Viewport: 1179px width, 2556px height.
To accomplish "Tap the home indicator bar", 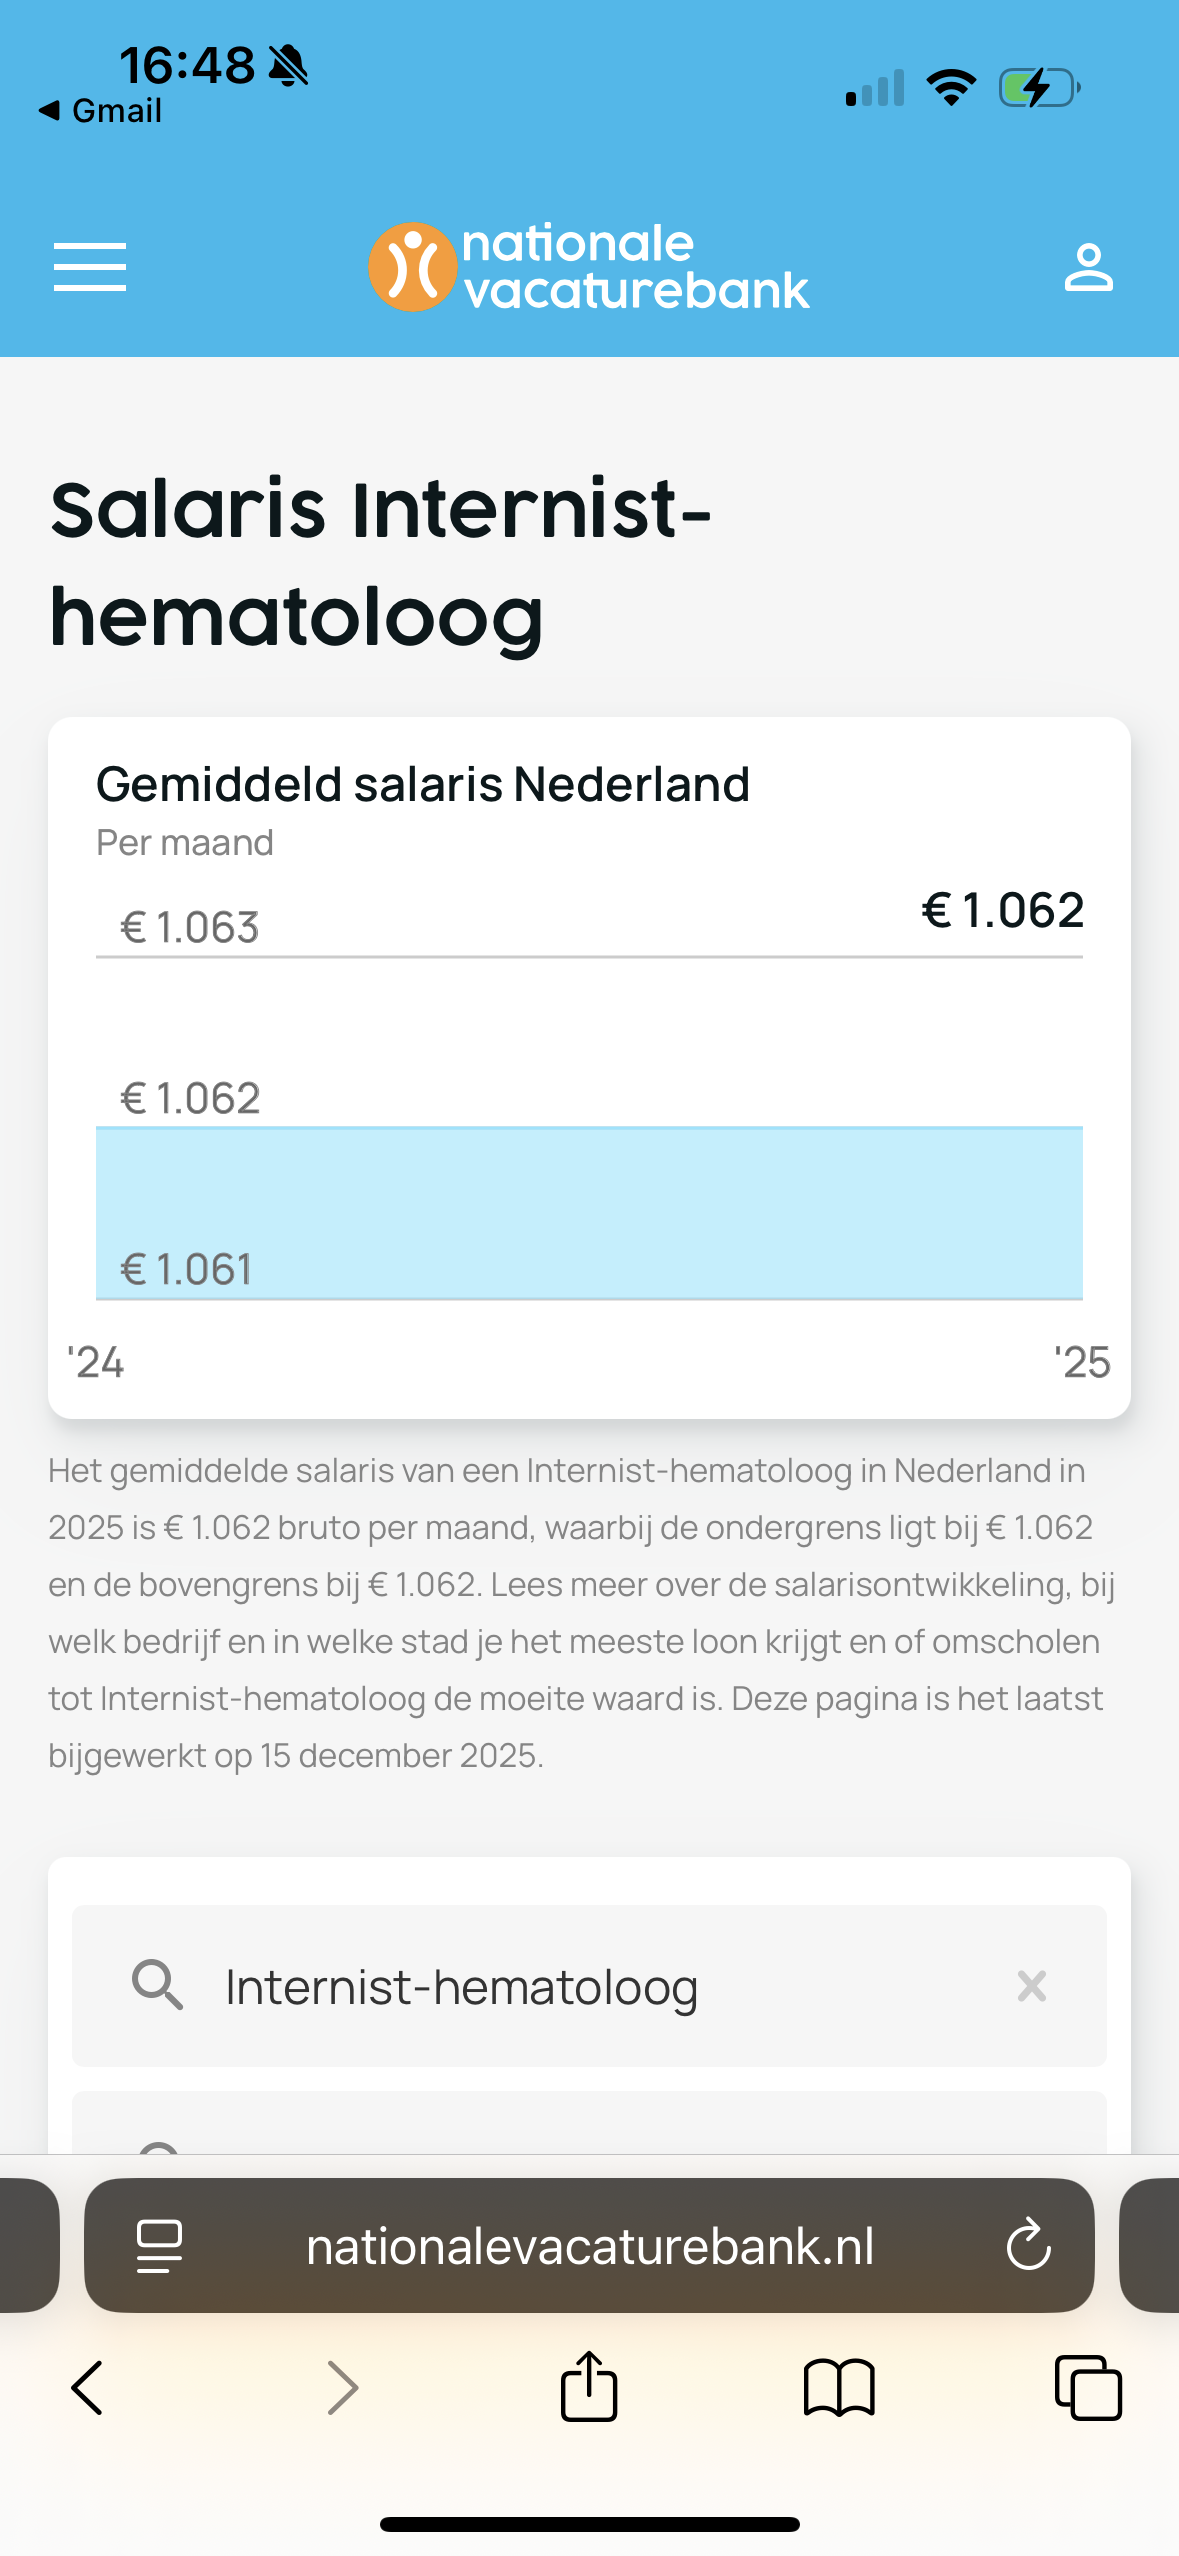I will click(589, 2524).
